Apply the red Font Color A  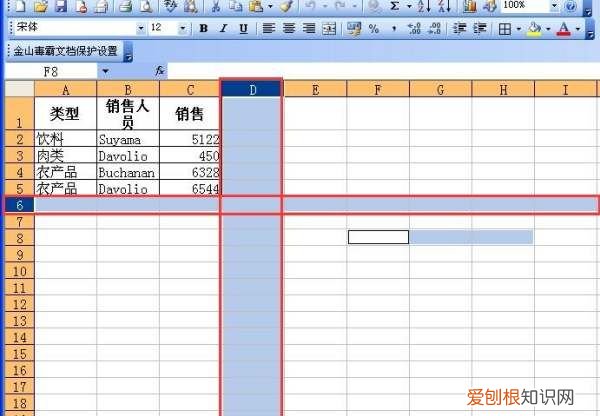(x=564, y=29)
